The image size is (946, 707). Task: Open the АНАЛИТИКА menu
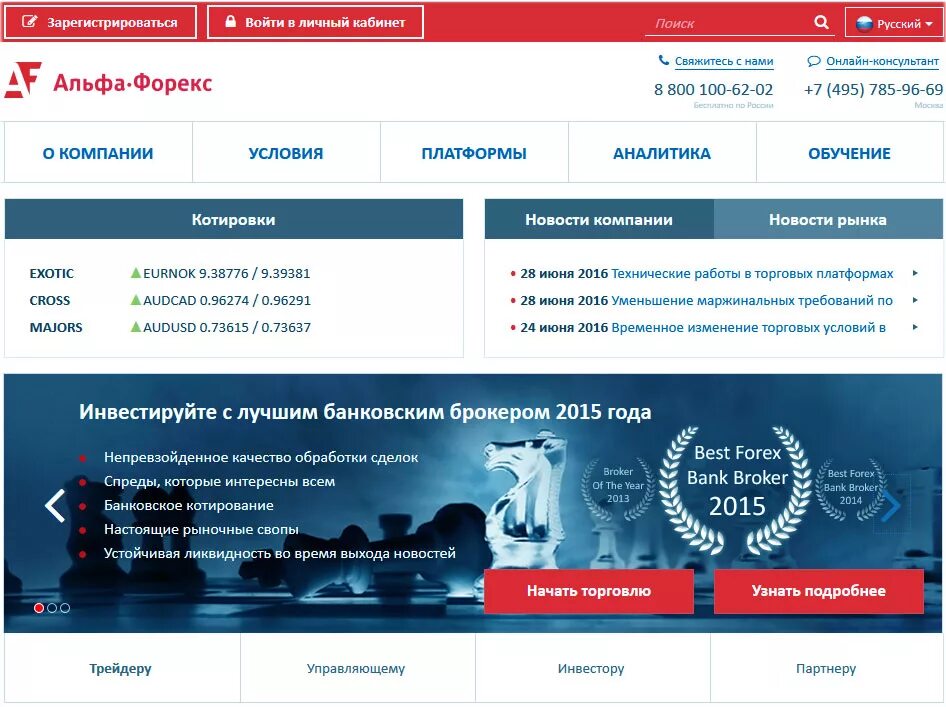[662, 153]
